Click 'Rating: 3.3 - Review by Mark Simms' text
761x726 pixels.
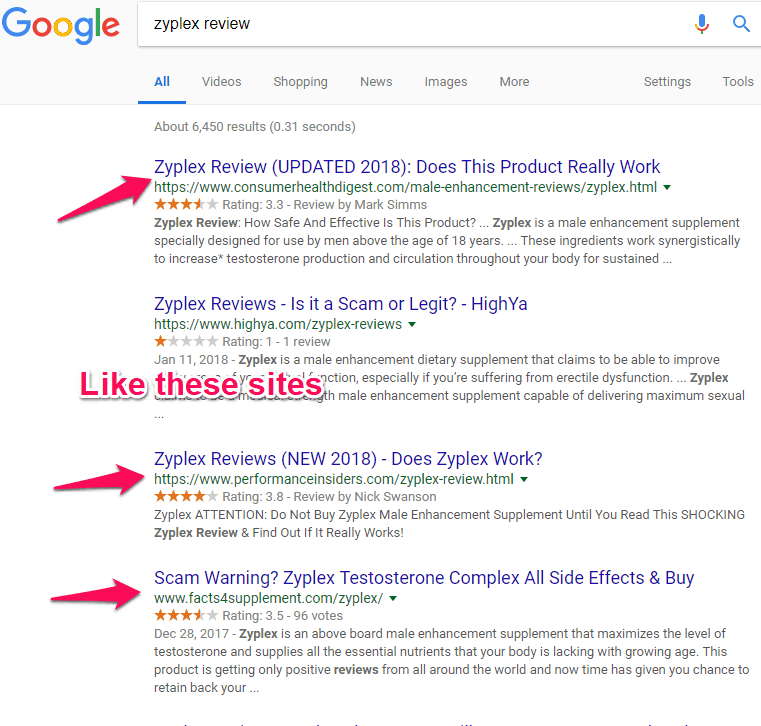324,205
